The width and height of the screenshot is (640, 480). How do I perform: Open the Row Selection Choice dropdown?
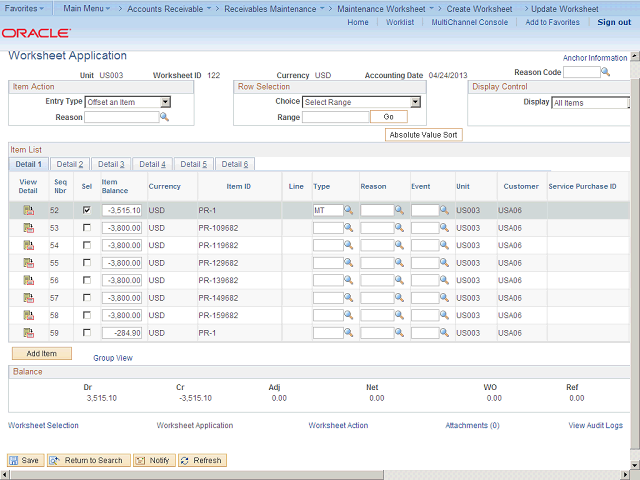[x=415, y=102]
